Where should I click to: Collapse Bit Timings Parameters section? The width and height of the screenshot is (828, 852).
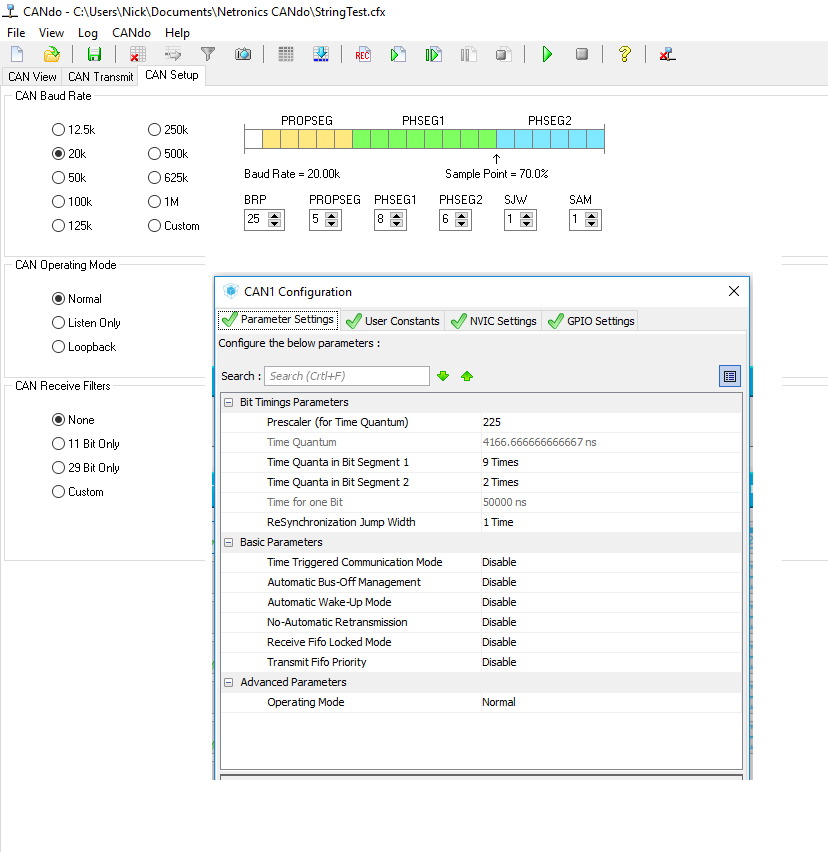pos(229,403)
